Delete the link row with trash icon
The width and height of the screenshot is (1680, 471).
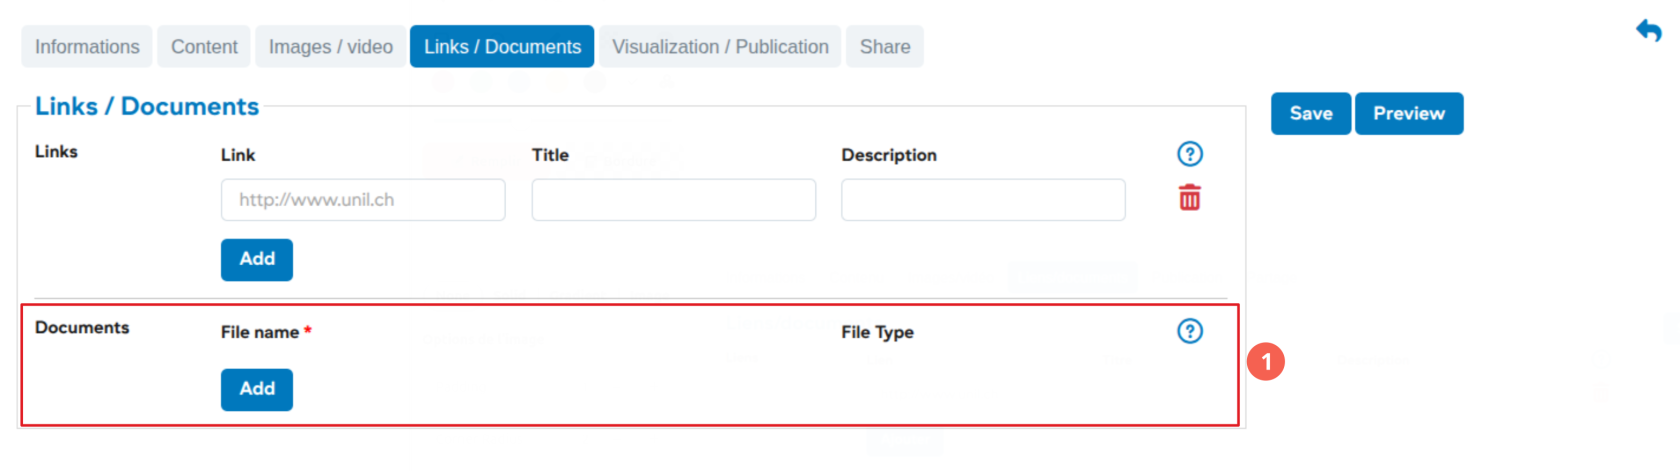(x=1189, y=198)
